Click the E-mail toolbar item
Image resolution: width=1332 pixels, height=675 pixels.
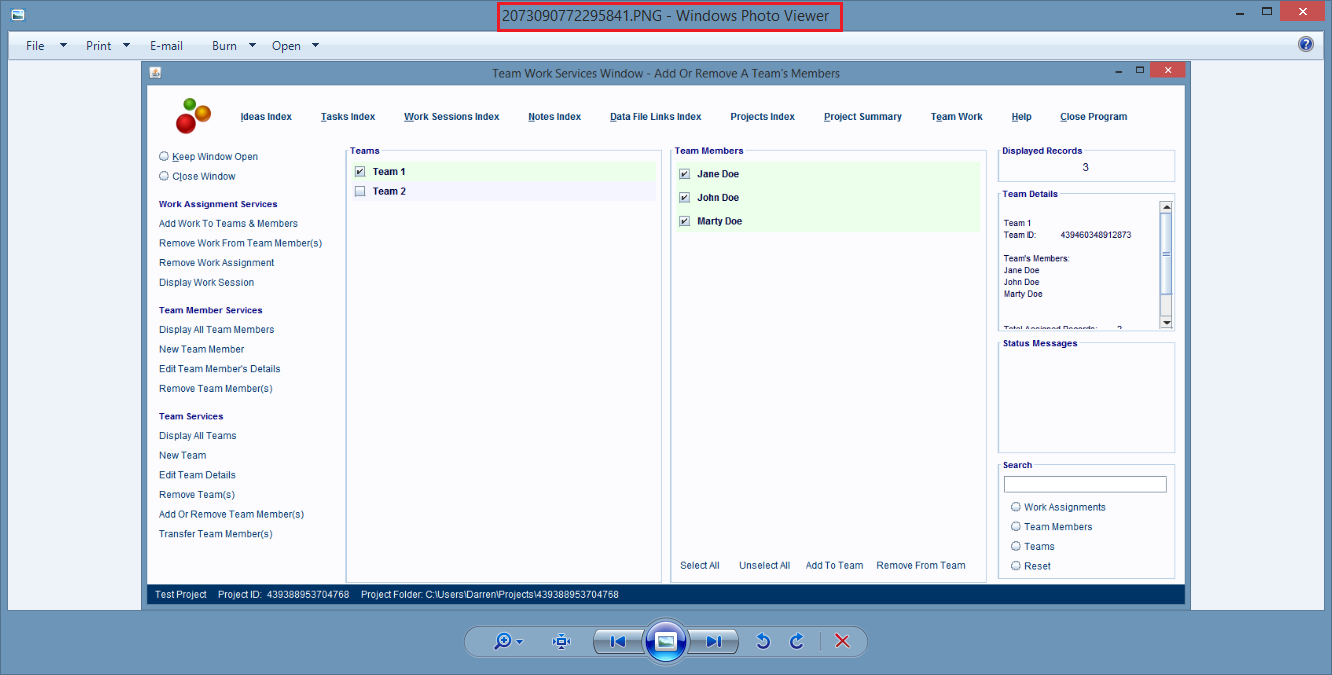pos(166,46)
